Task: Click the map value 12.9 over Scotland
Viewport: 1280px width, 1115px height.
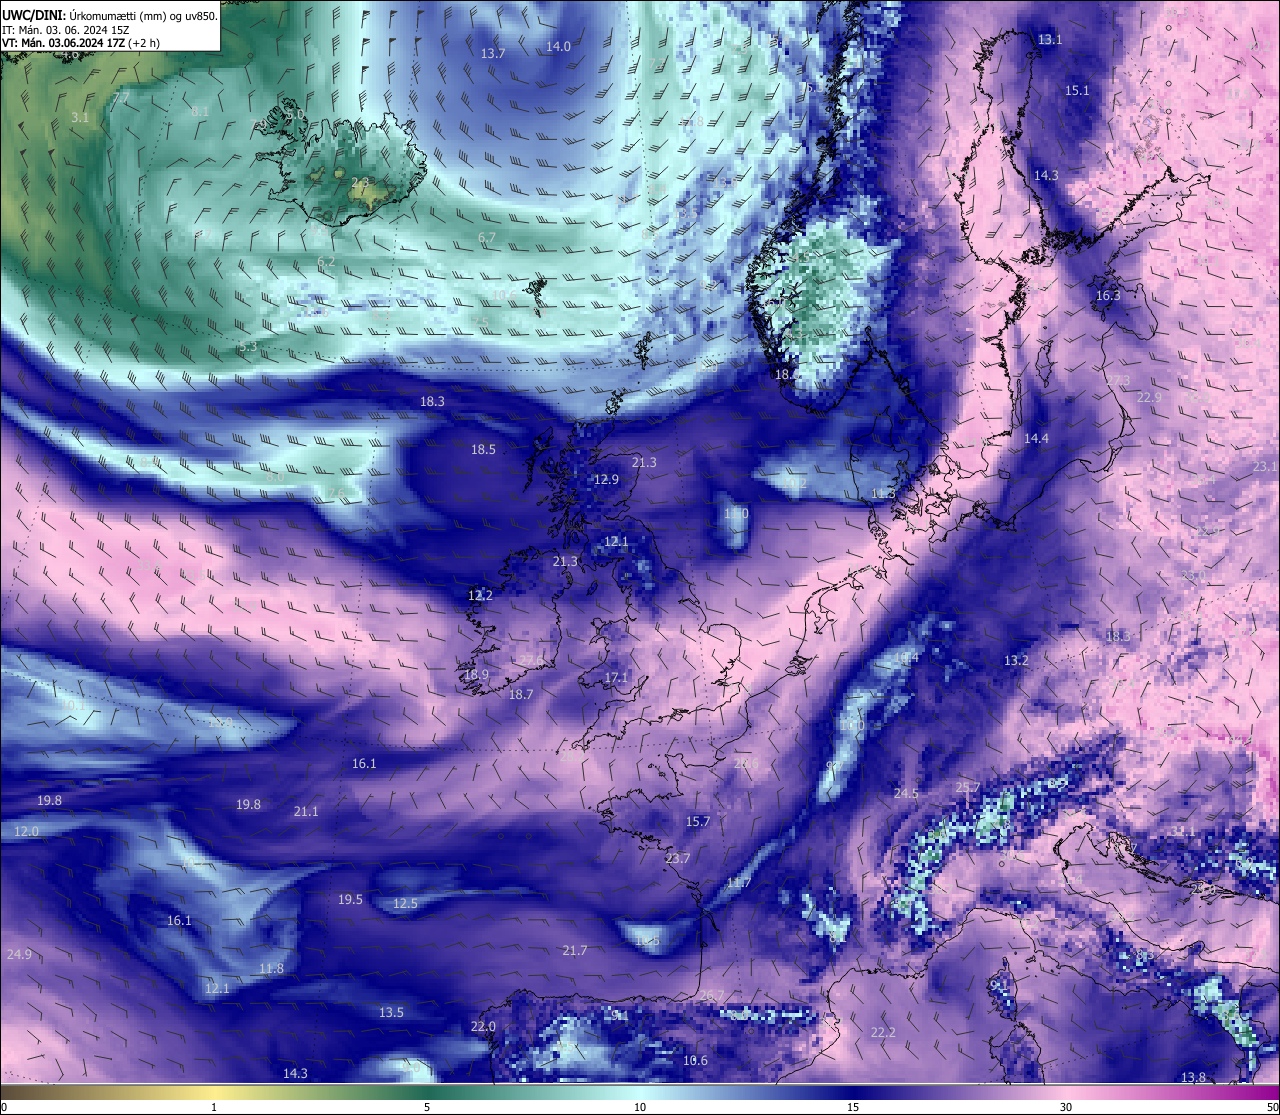Action: pos(606,479)
